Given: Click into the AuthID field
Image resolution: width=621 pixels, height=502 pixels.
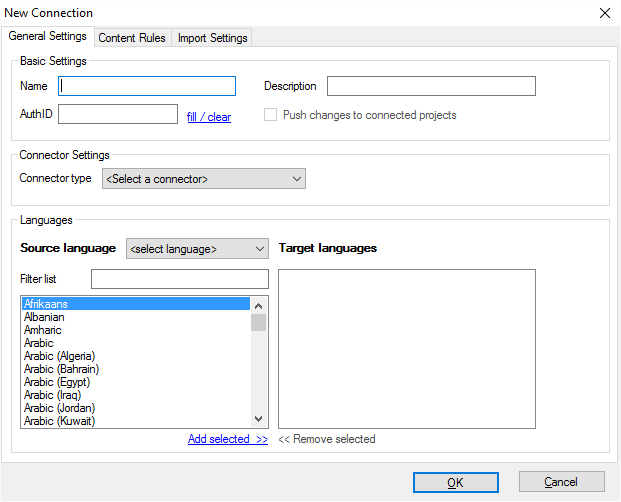Looking at the screenshot, I should click(x=118, y=115).
